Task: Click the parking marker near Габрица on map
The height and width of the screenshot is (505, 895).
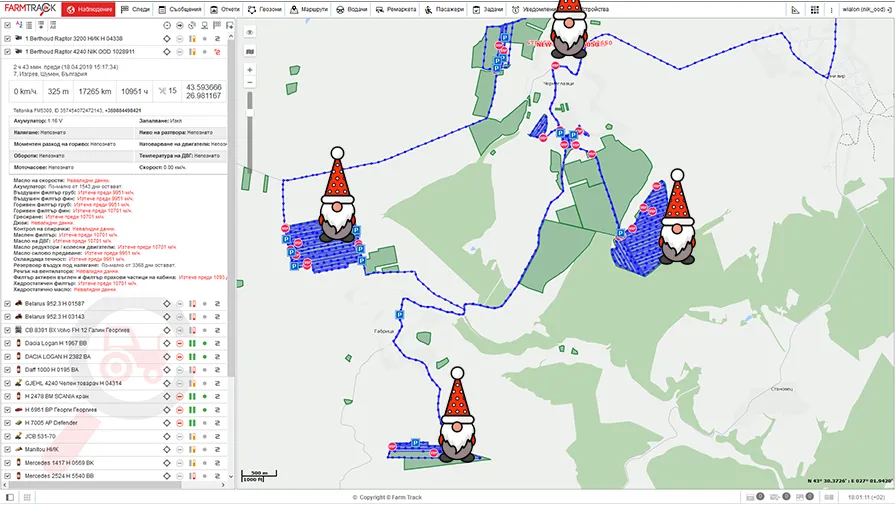Action: (400, 314)
